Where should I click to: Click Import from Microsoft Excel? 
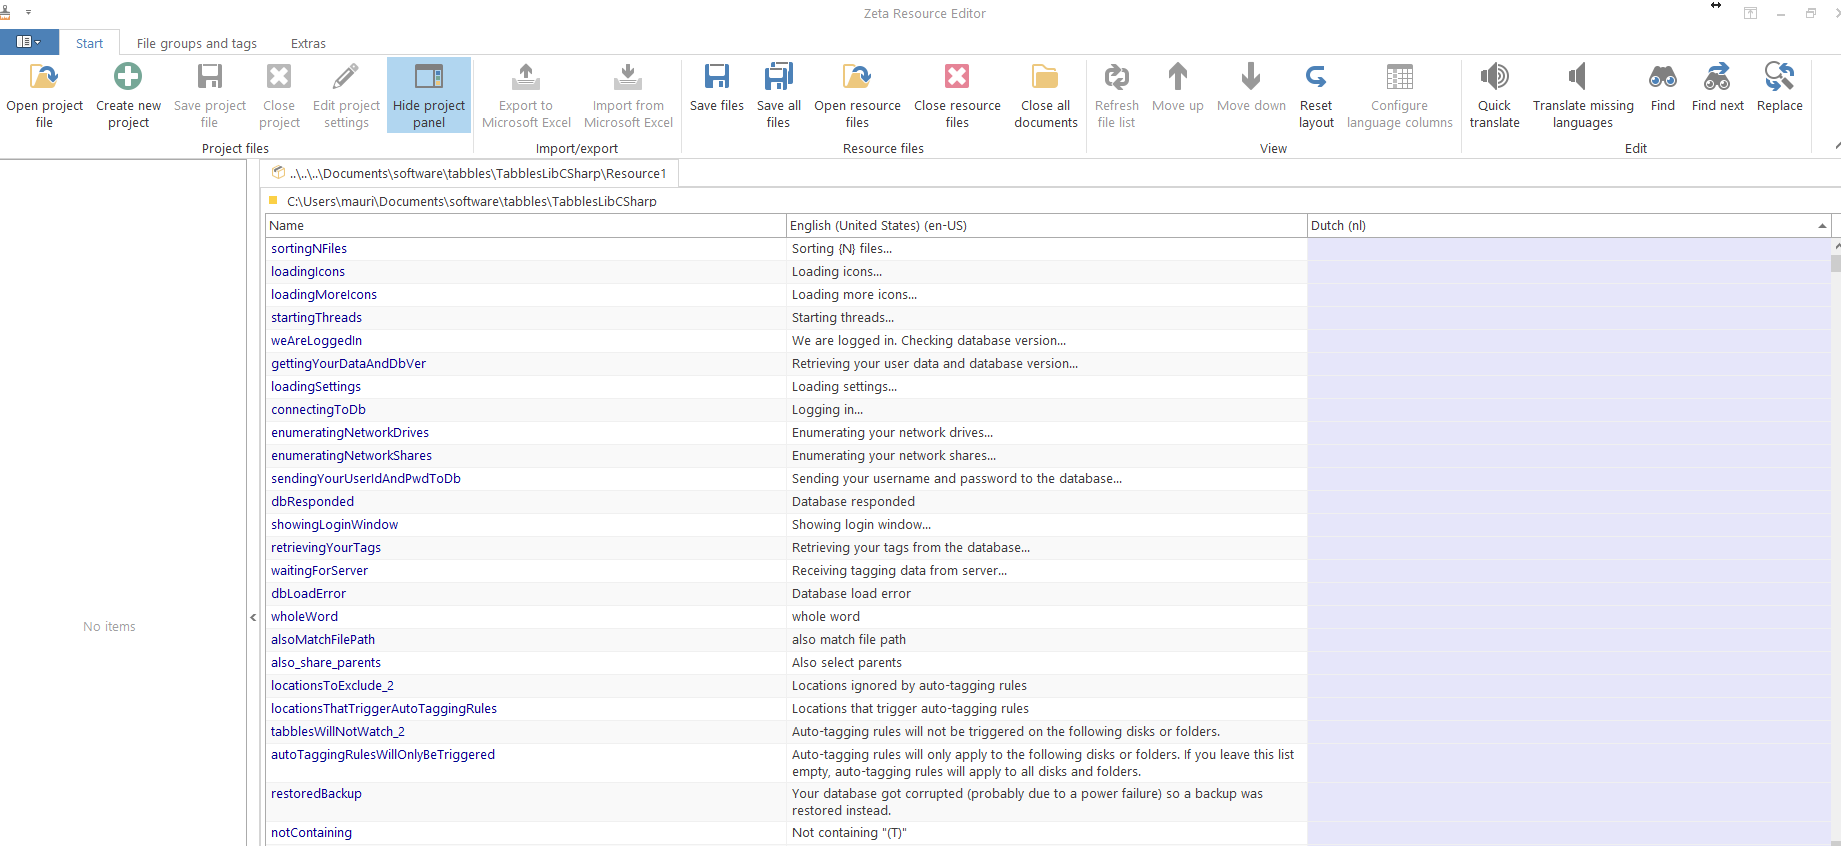[x=628, y=96]
